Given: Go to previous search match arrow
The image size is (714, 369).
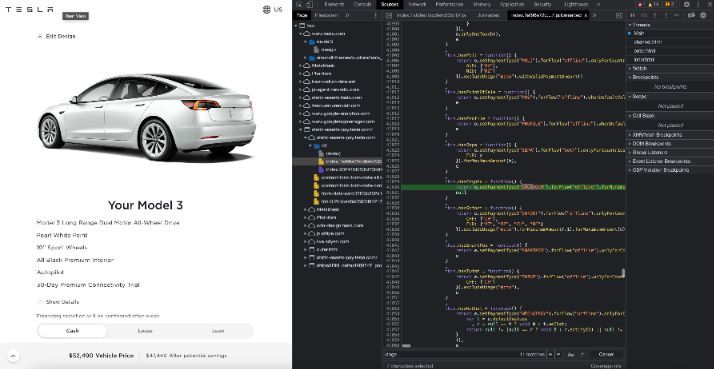Looking at the screenshot, I should pyautogui.click(x=551, y=354).
